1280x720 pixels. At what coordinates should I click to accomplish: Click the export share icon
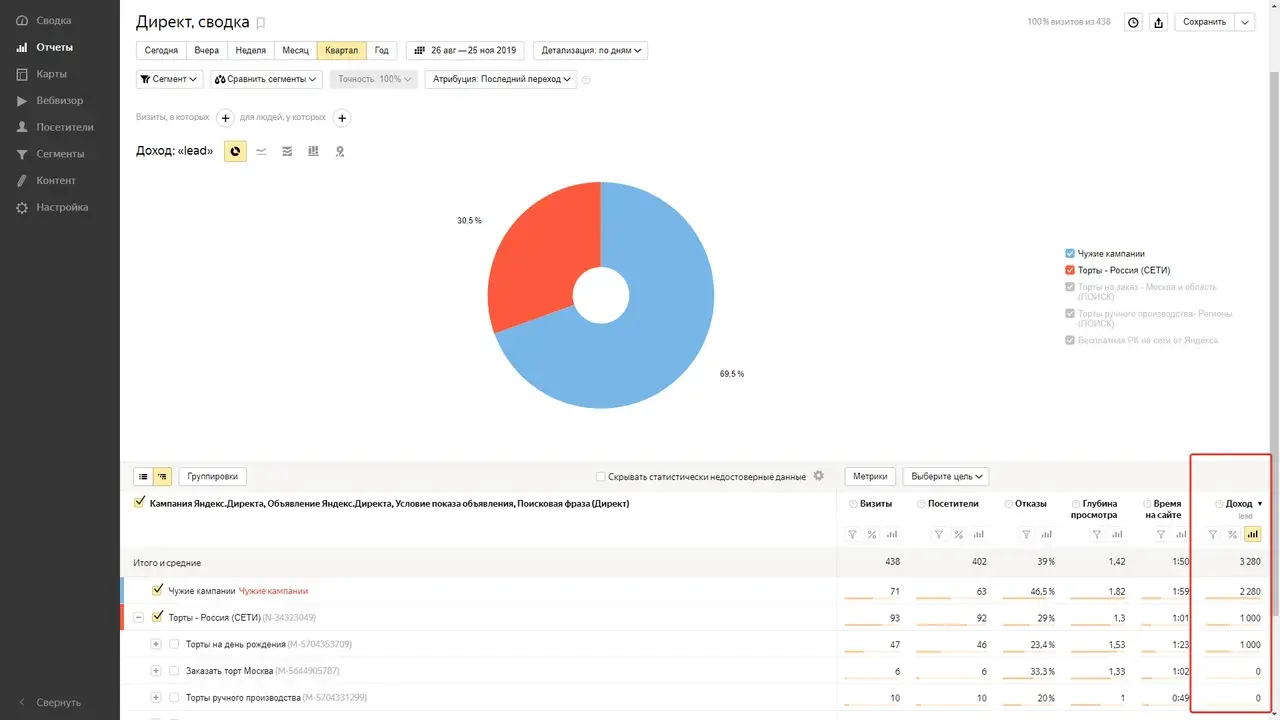pyautogui.click(x=1158, y=22)
